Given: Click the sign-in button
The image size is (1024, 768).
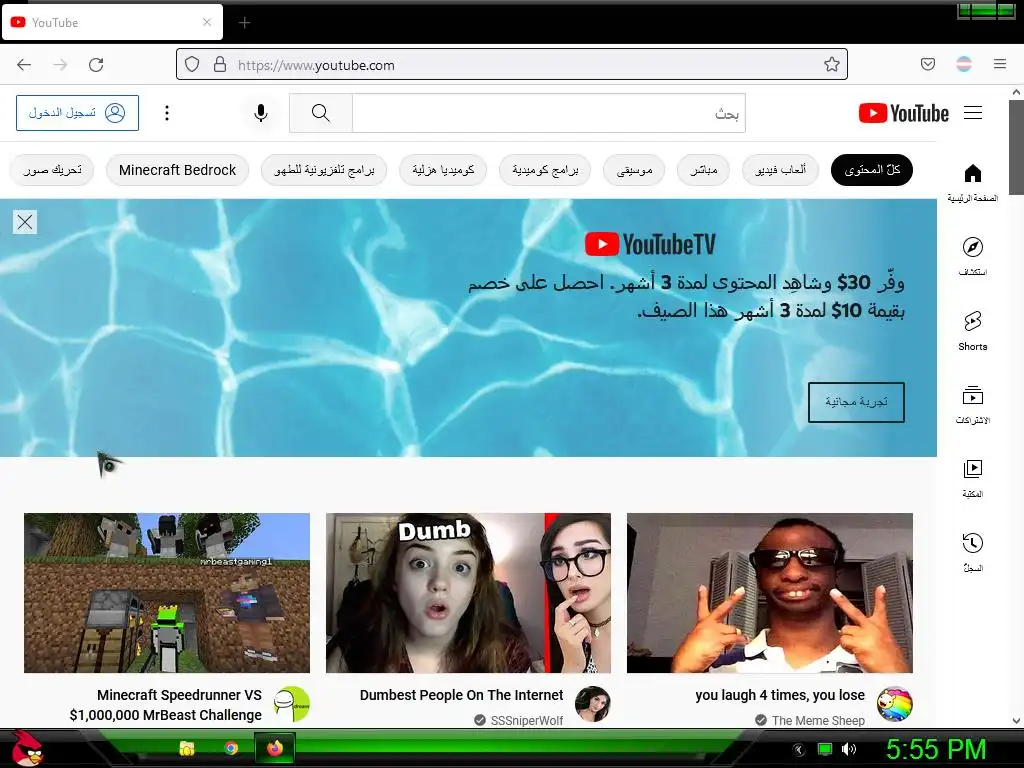Looking at the screenshot, I should coord(78,113).
